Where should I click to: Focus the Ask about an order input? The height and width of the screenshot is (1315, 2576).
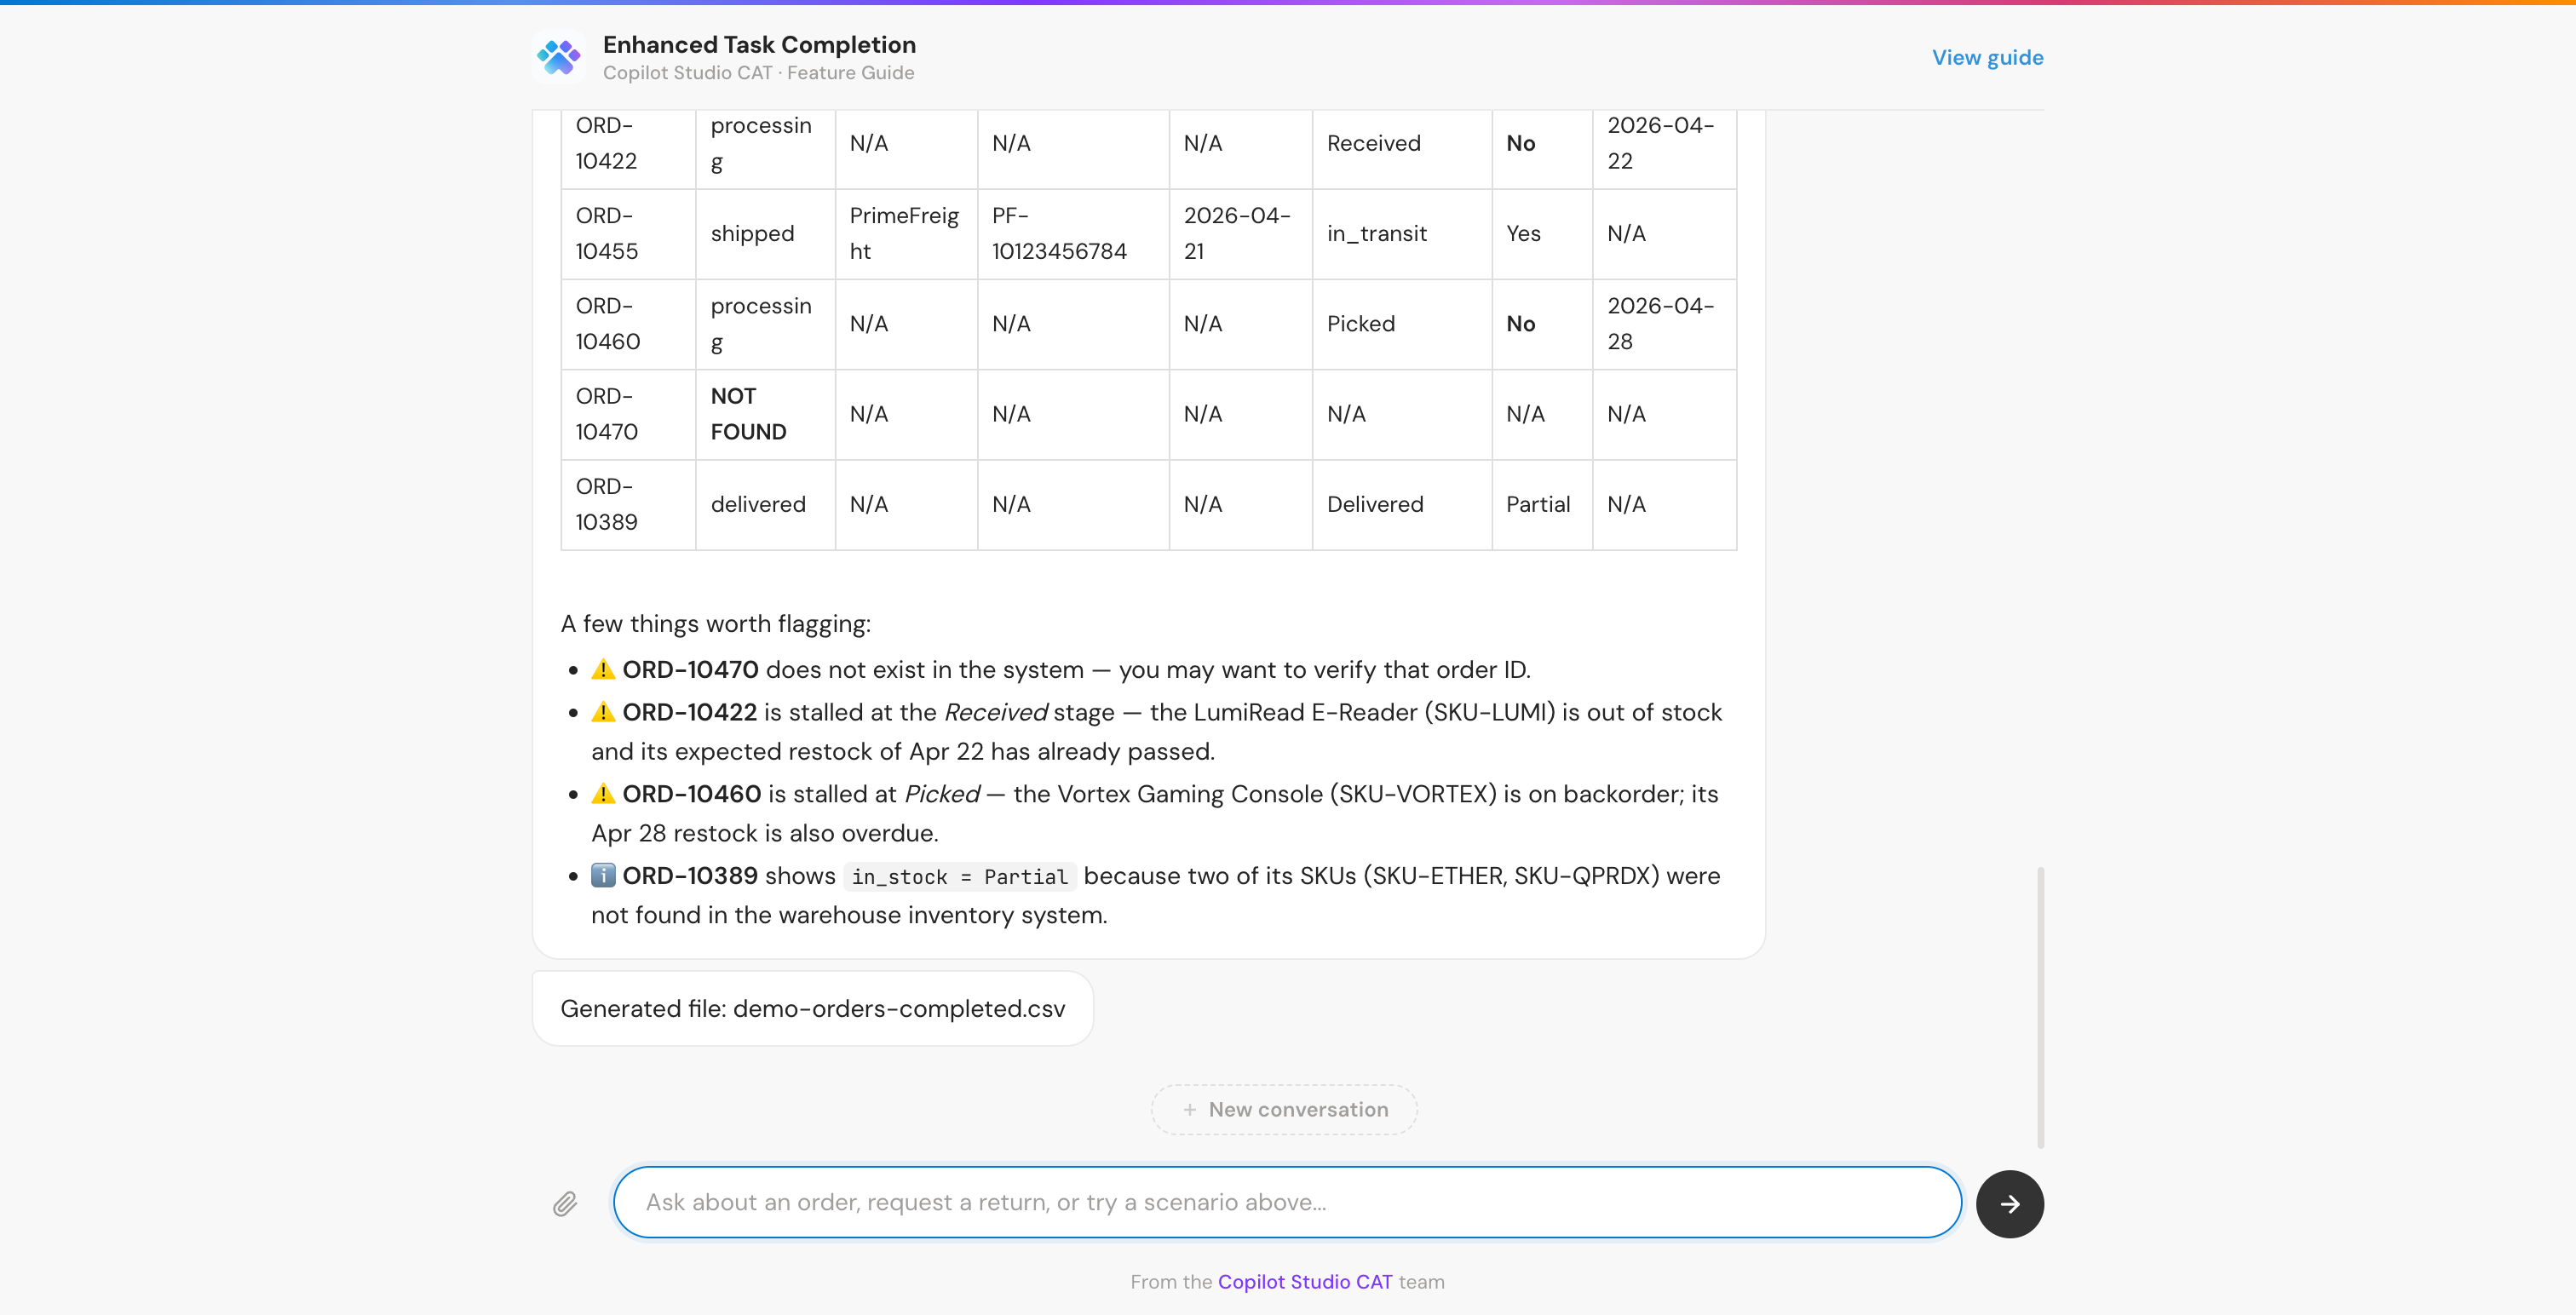1286,1202
